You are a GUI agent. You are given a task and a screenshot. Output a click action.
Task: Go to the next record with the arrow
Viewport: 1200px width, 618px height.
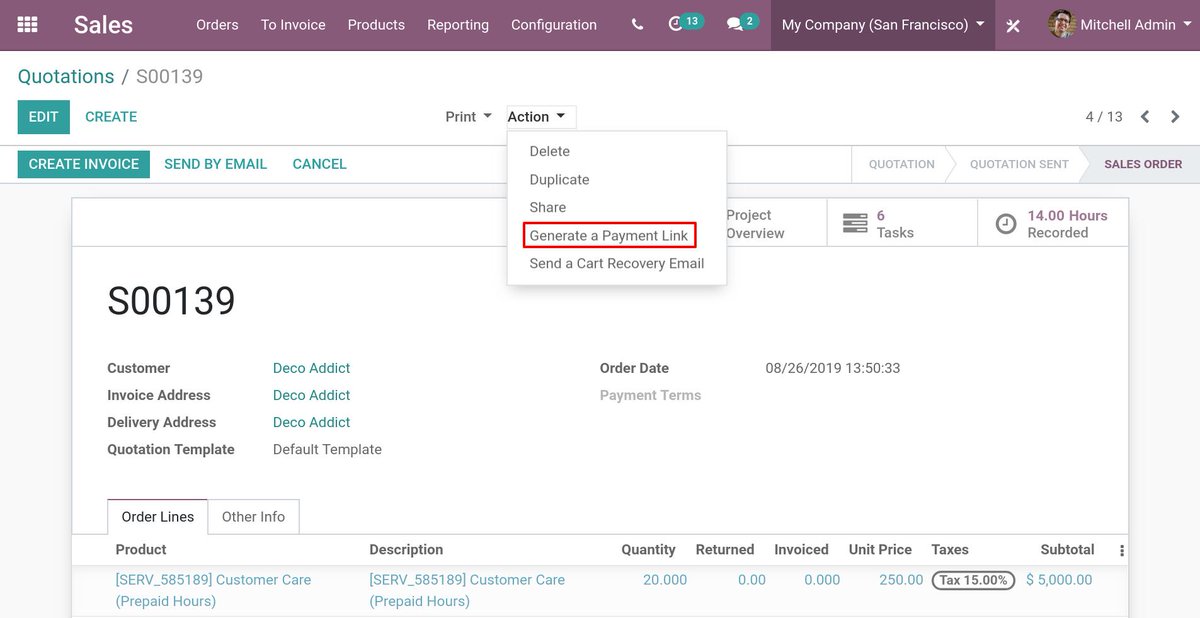1175,116
